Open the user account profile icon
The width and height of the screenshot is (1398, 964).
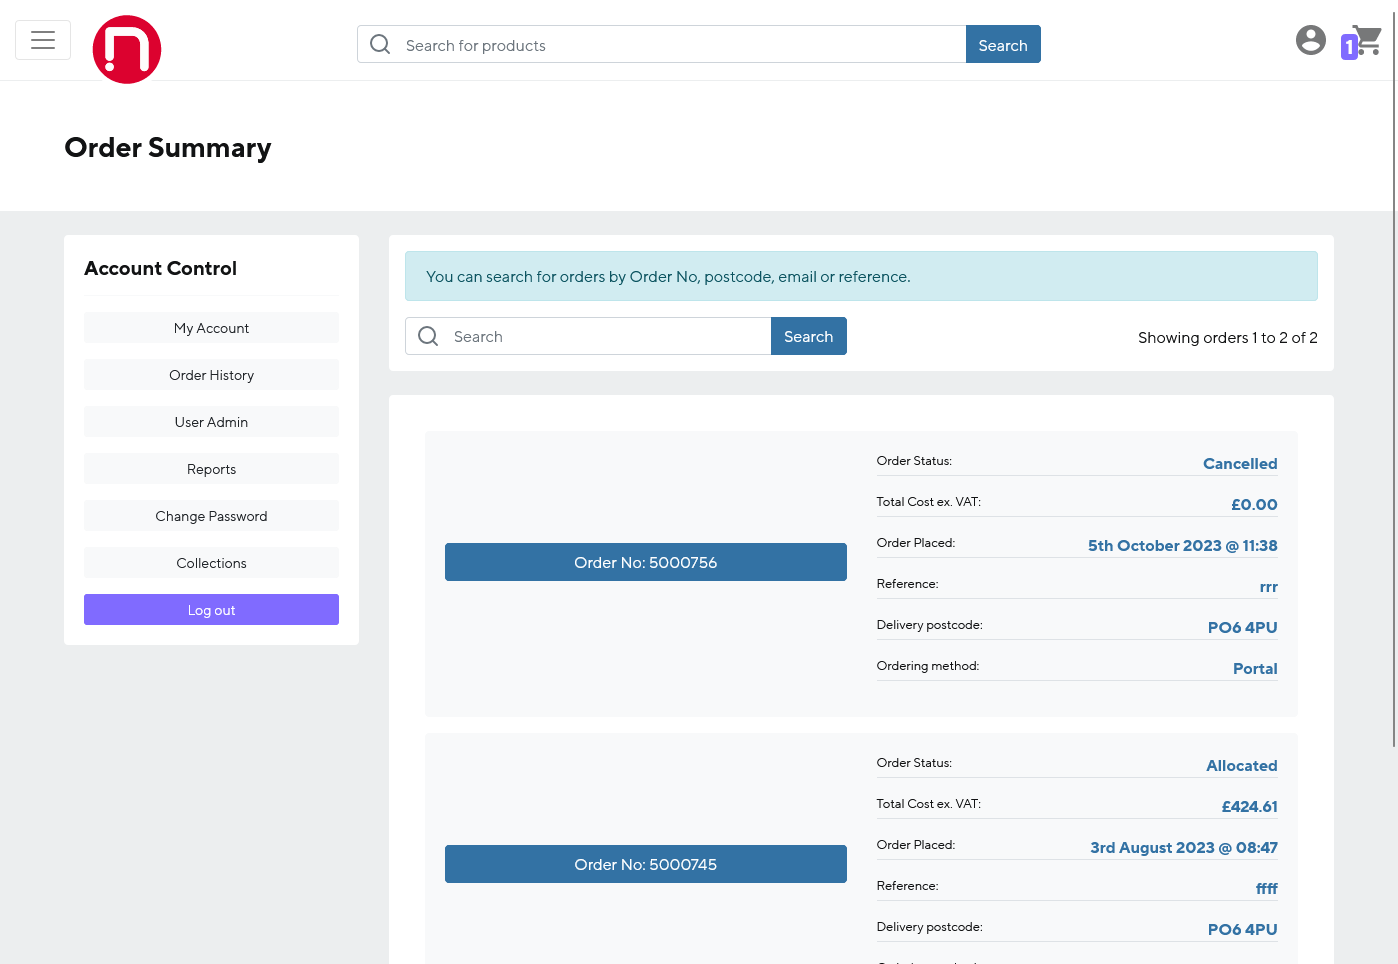[x=1310, y=40]
